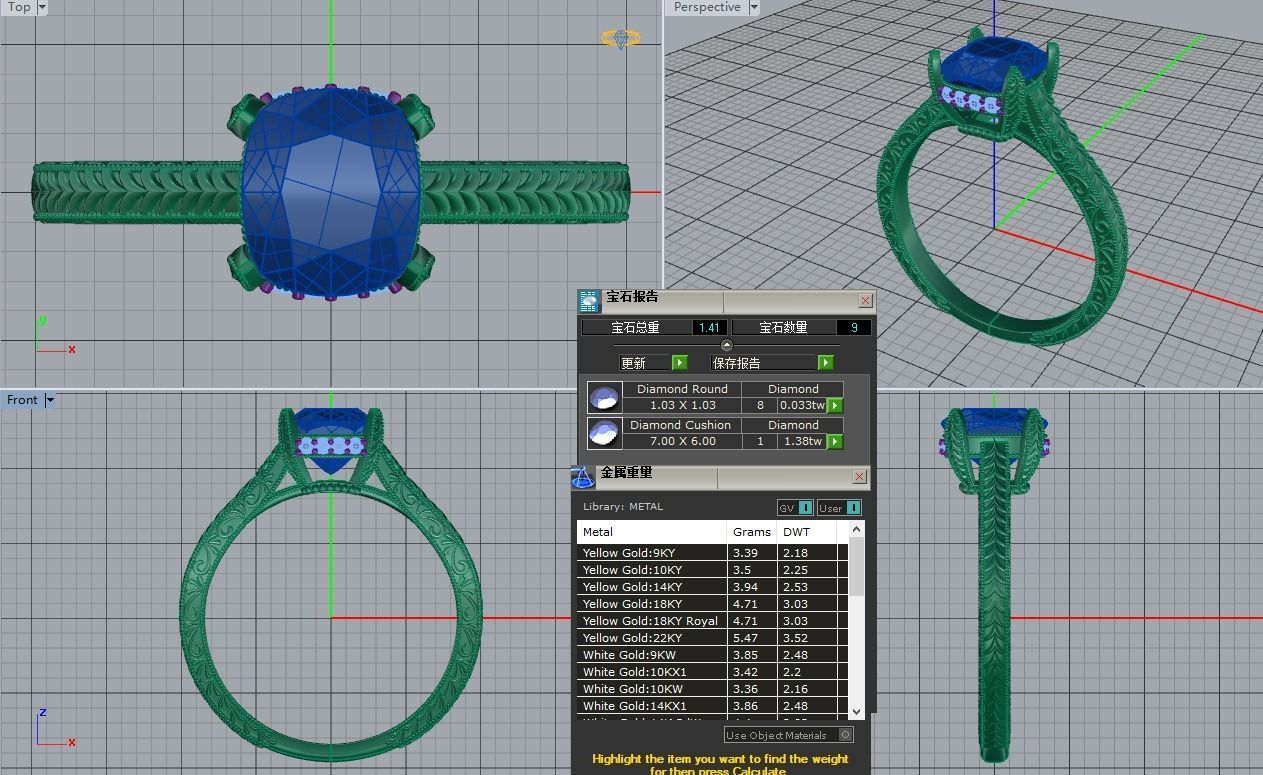Click the Diamond Cushion gem thumbnail
The width and height of the screenshot is (1263, 775).
604,433
